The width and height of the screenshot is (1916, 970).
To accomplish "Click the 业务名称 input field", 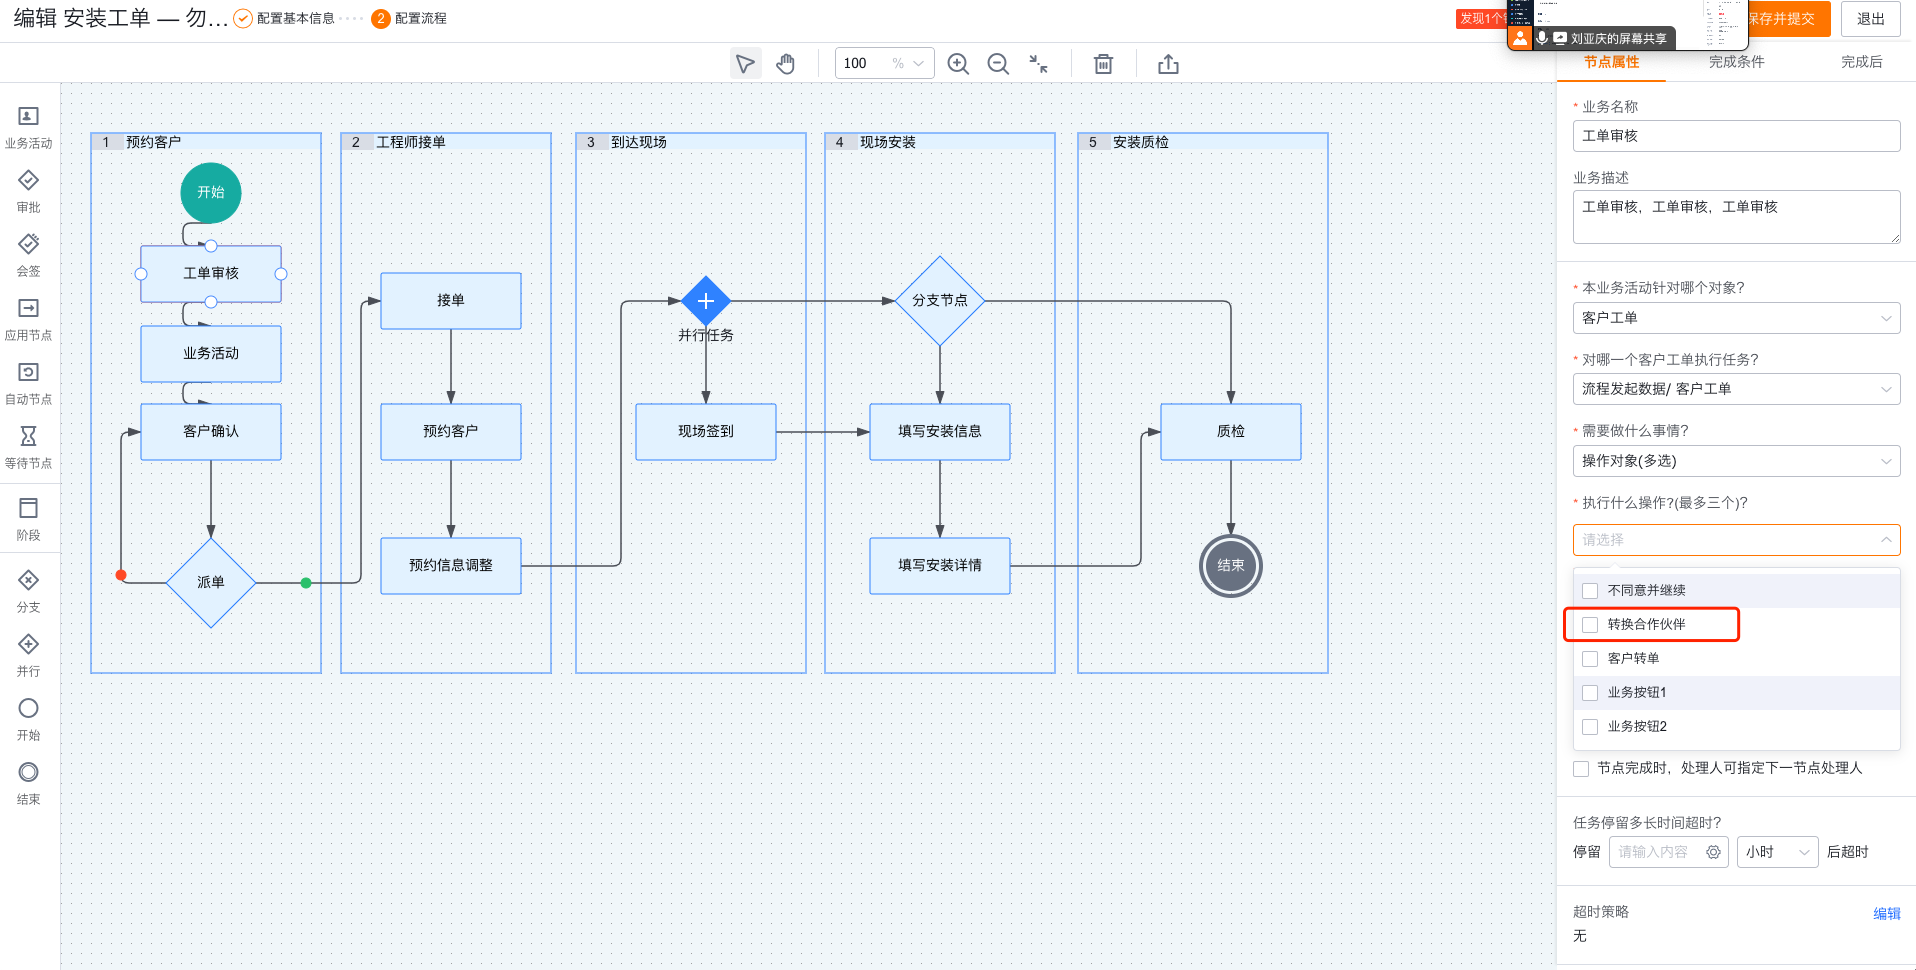I will click(x=1736, y=136).
